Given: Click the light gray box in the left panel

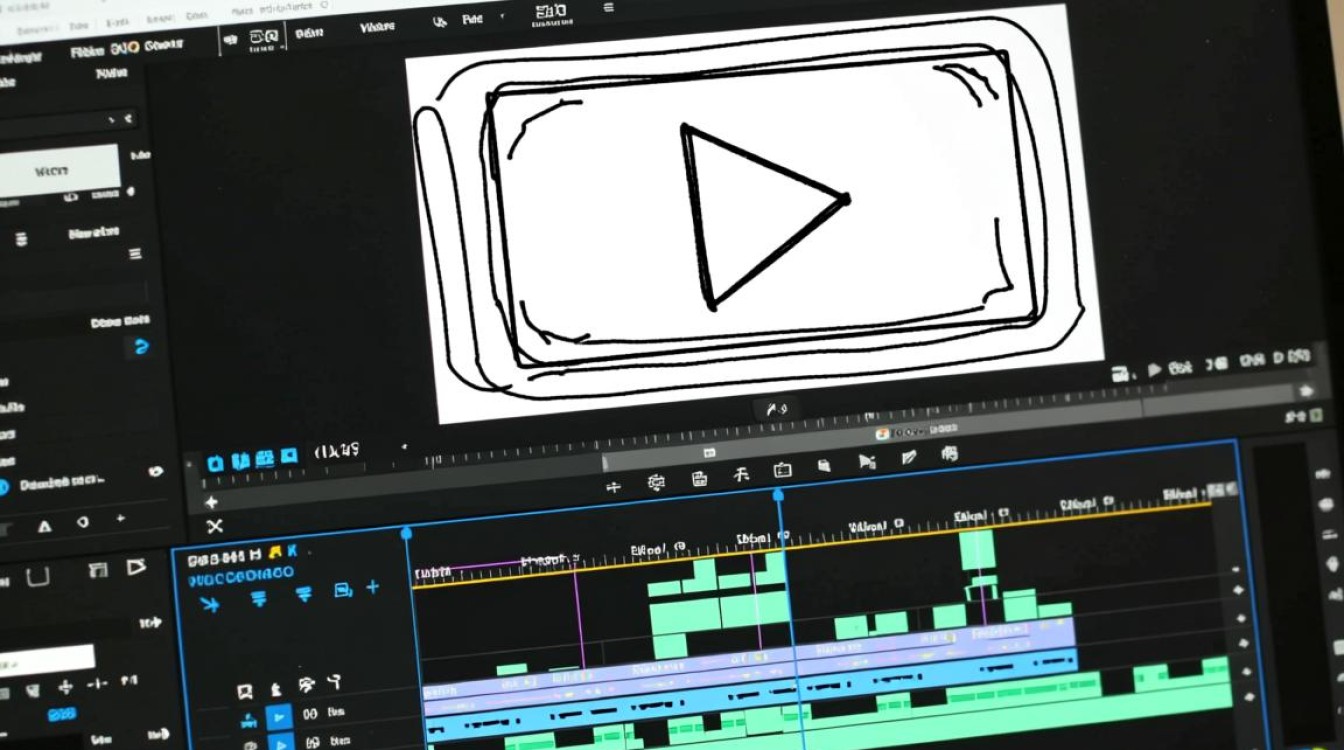Looking at the screenshot, I should tap(60, 169).
